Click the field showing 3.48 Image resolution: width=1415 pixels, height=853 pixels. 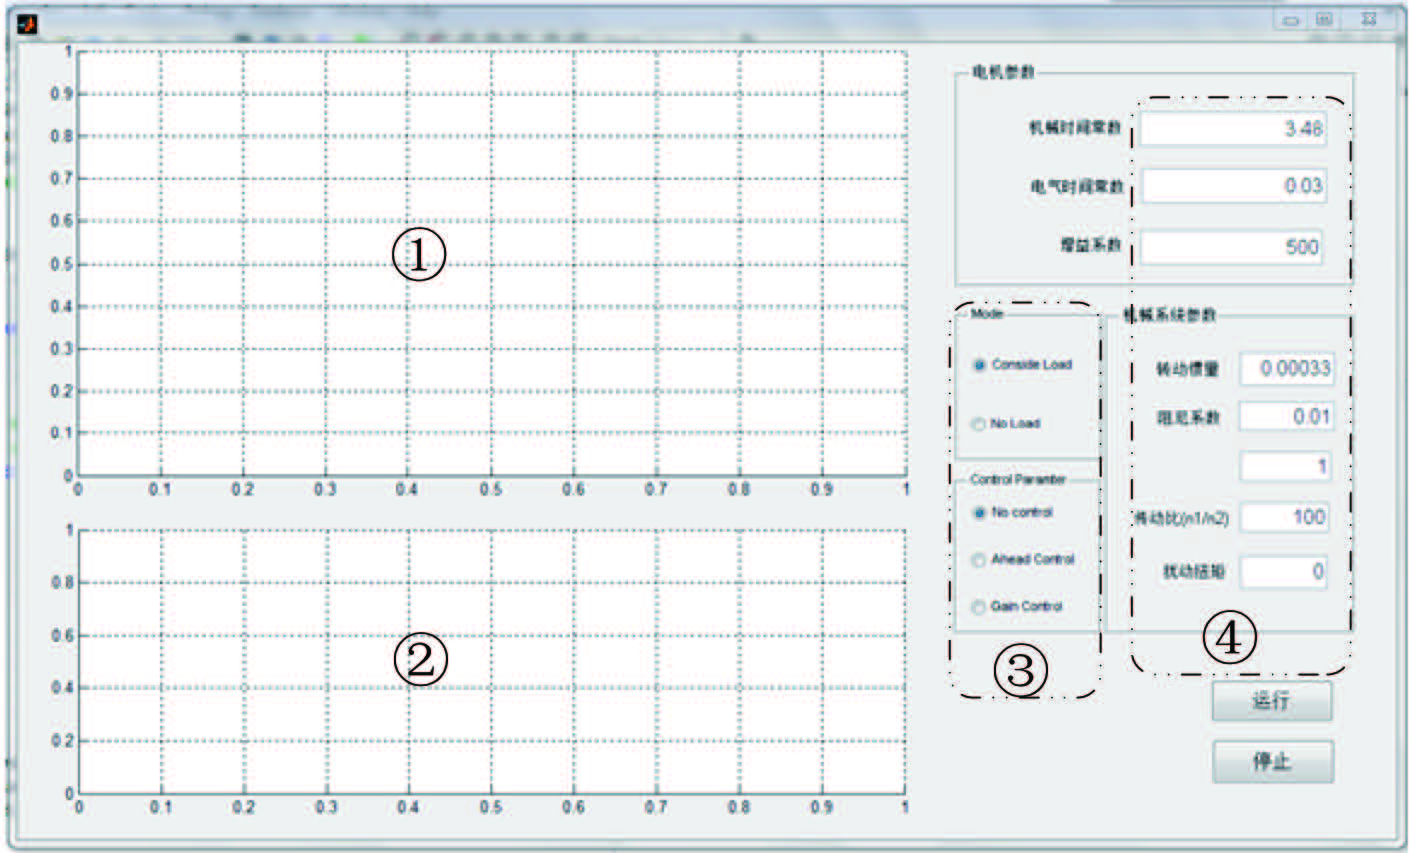[1232, 129]
